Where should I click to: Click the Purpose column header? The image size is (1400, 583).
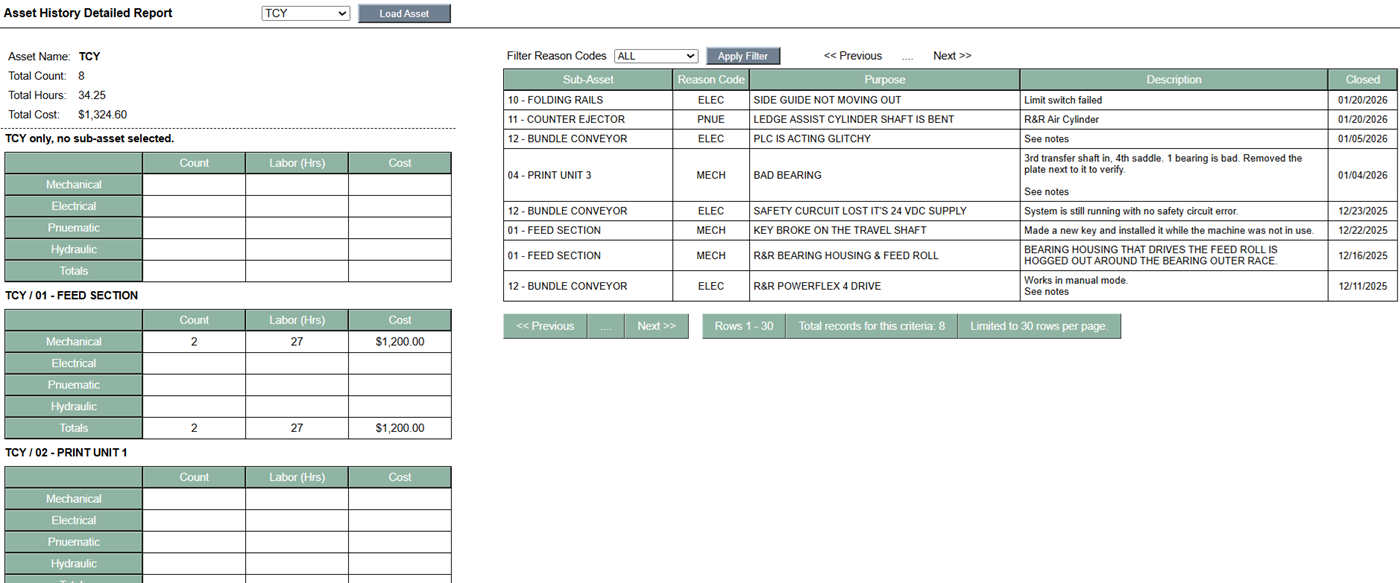point(884,79)
